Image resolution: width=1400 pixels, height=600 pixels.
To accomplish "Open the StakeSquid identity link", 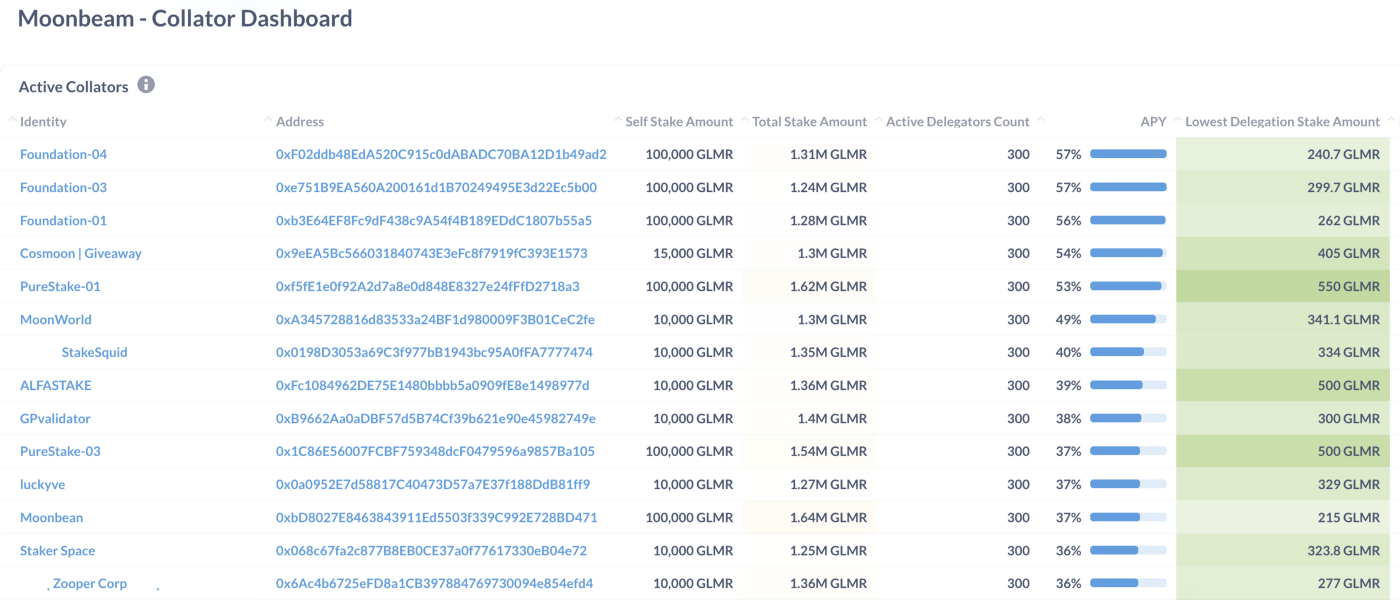I will coord(94,352).
